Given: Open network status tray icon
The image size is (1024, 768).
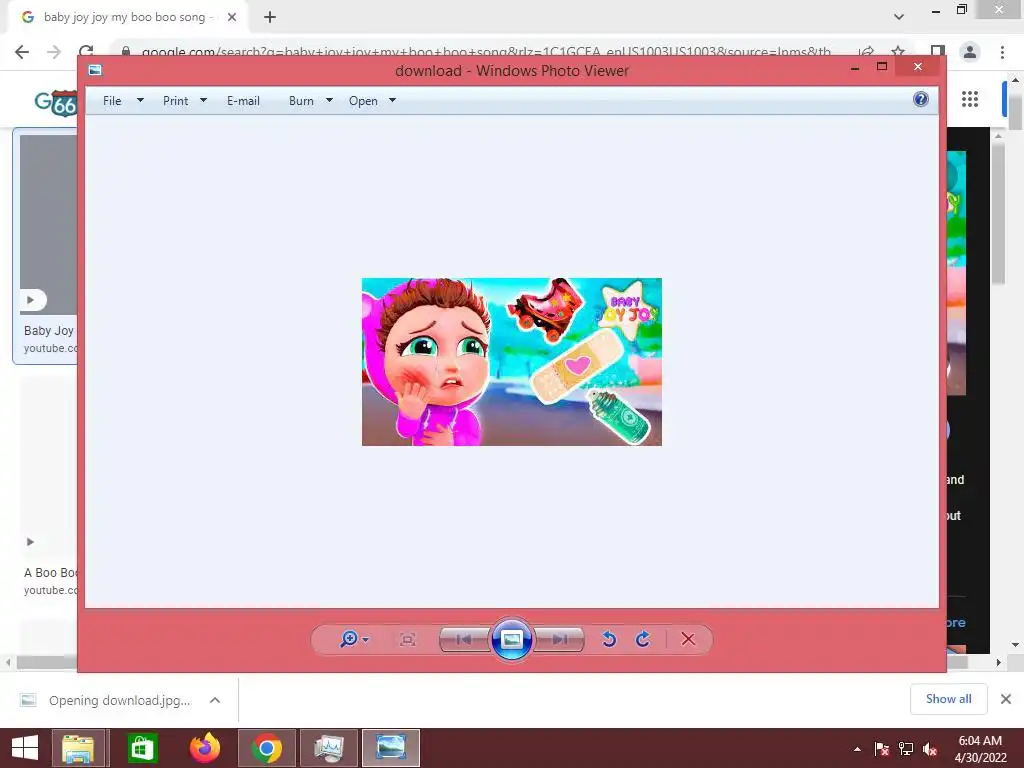Looking at the screenshot, I should [x=906, y=749].
